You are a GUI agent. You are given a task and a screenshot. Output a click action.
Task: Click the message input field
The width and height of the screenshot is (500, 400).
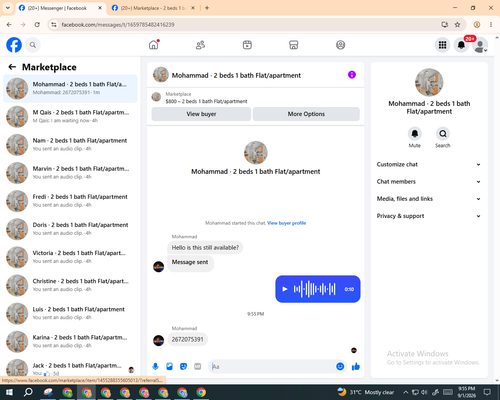(273, 367)
